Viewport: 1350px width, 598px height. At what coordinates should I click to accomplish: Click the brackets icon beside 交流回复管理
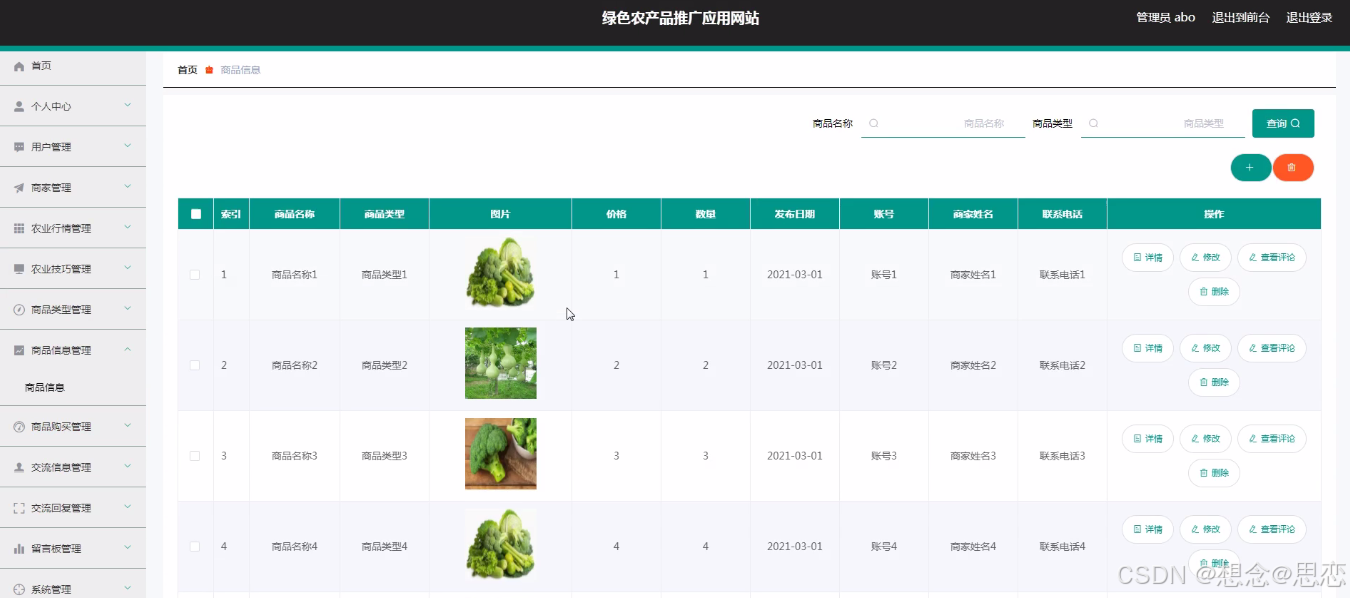[18, 508]
